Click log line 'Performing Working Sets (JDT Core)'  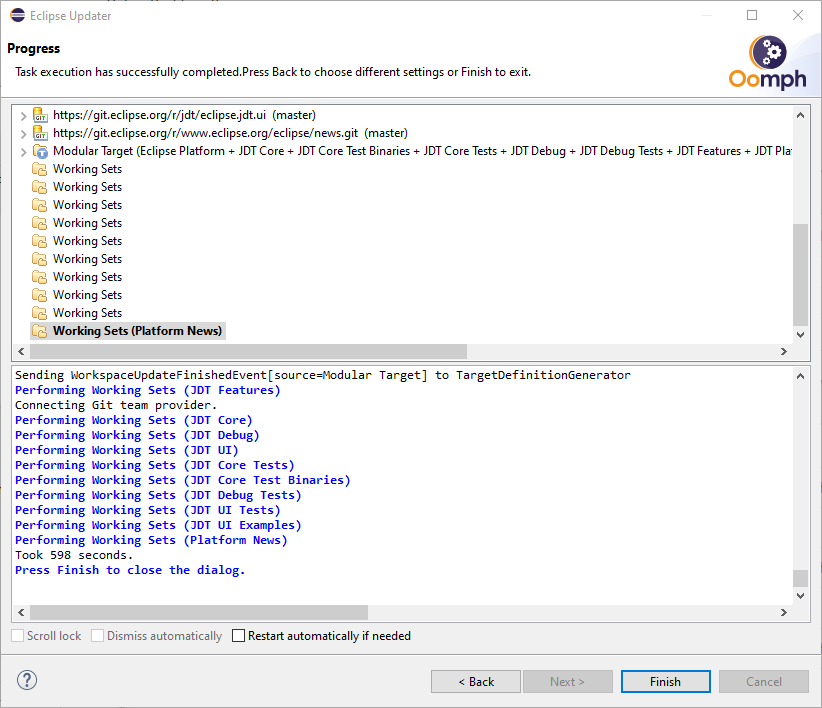(x=134, y=420)
